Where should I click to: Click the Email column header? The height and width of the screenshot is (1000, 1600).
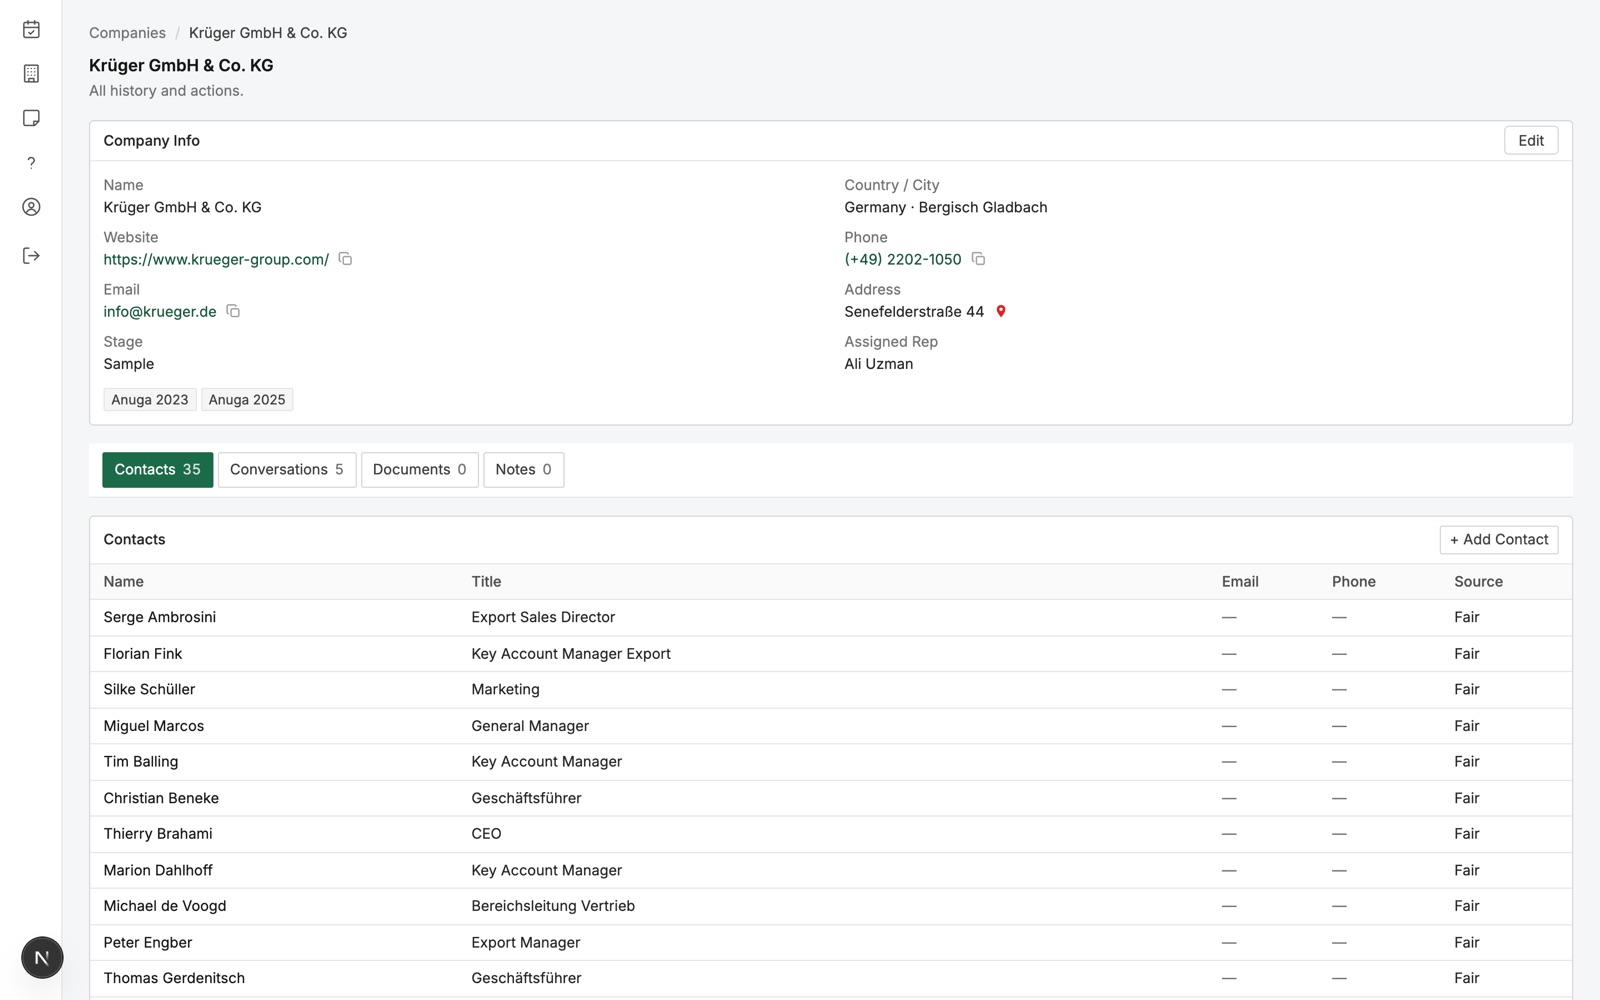click(x=1239, y=582)
